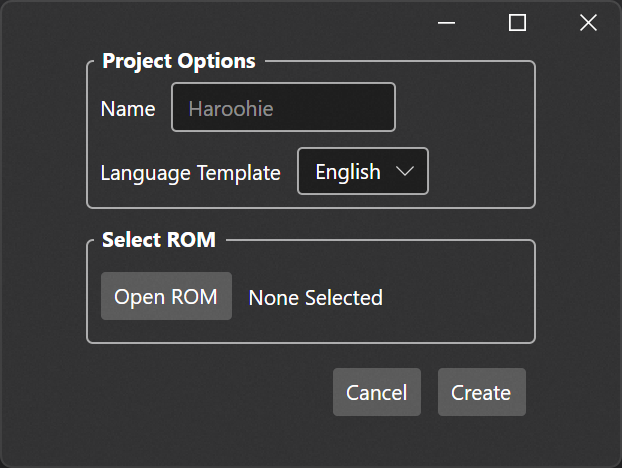
Task: Focus the project Name text field
Action: point(283,107)
